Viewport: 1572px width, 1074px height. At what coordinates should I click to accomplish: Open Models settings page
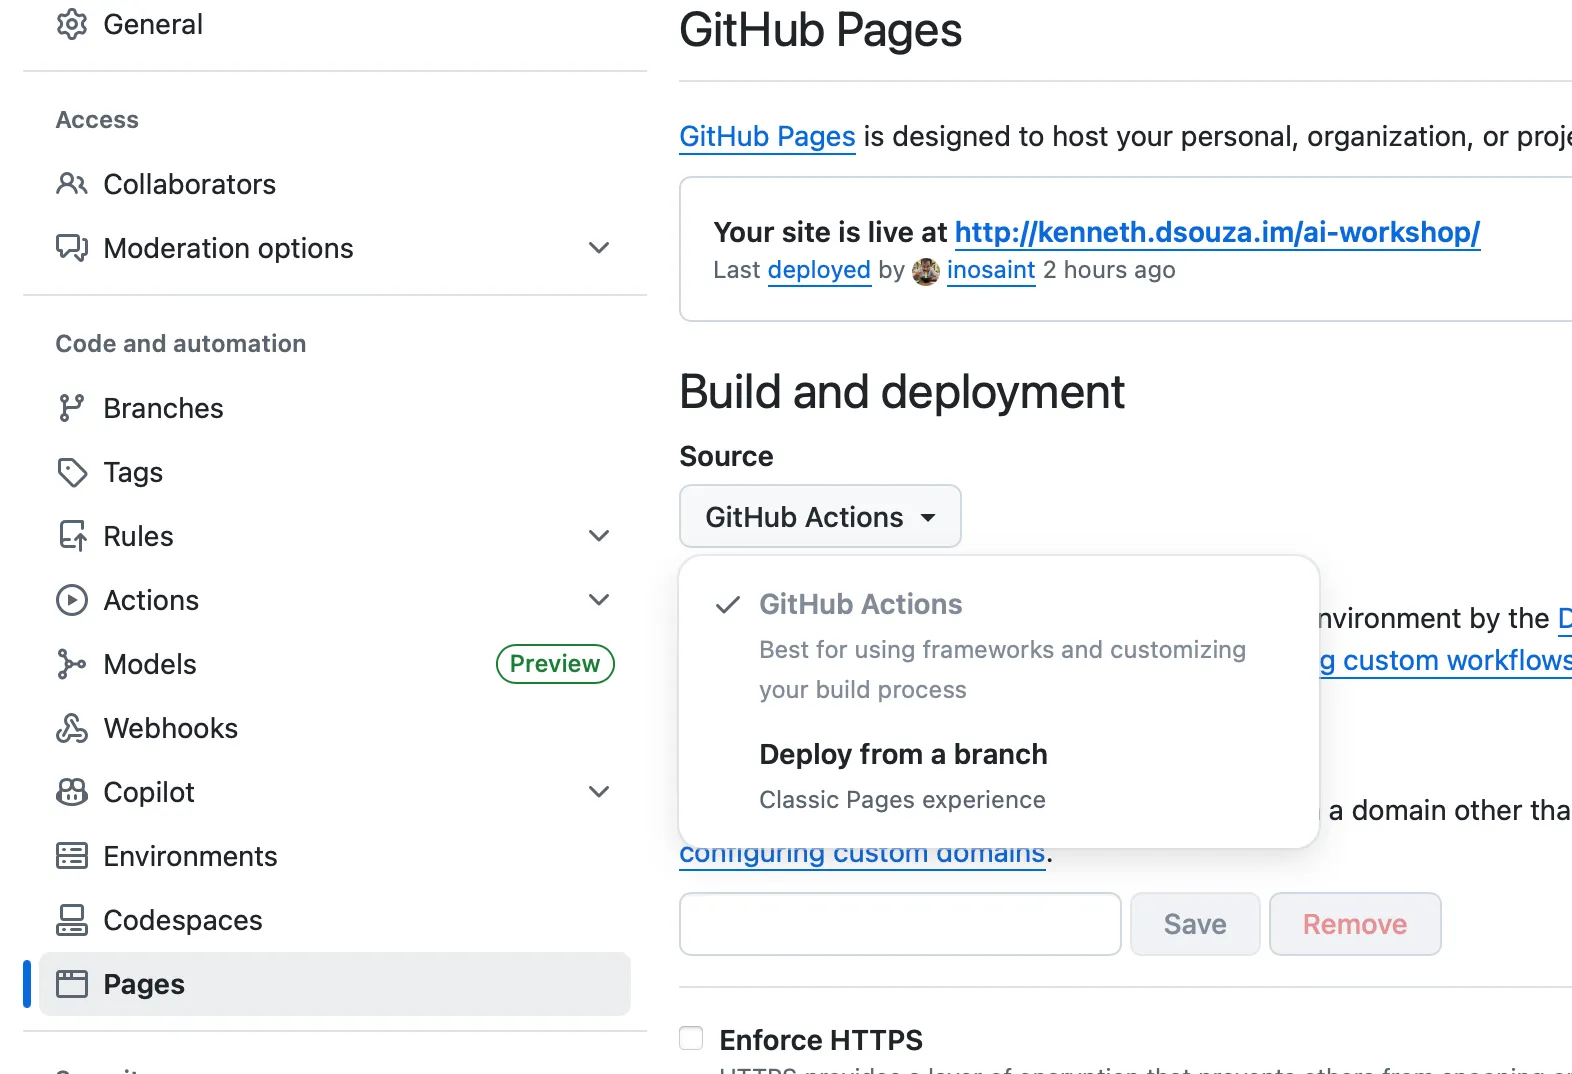[x=150, y=664]
